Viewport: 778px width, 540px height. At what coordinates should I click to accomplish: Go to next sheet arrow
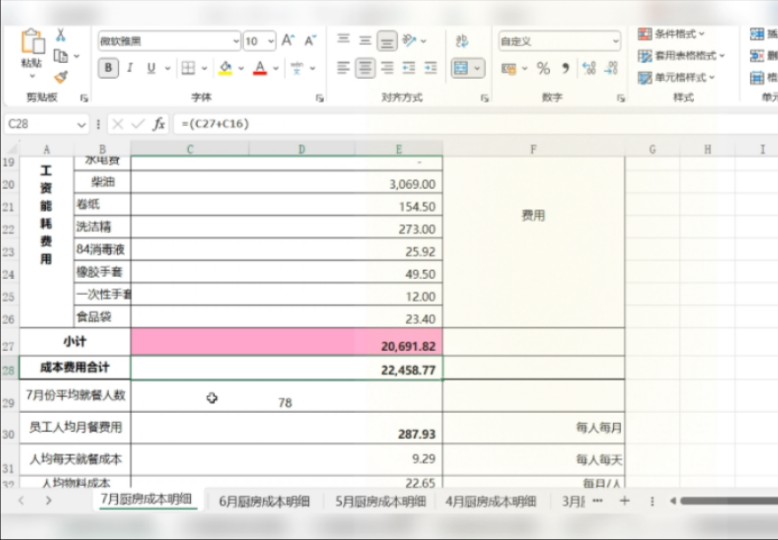click(x=48, y=500)
